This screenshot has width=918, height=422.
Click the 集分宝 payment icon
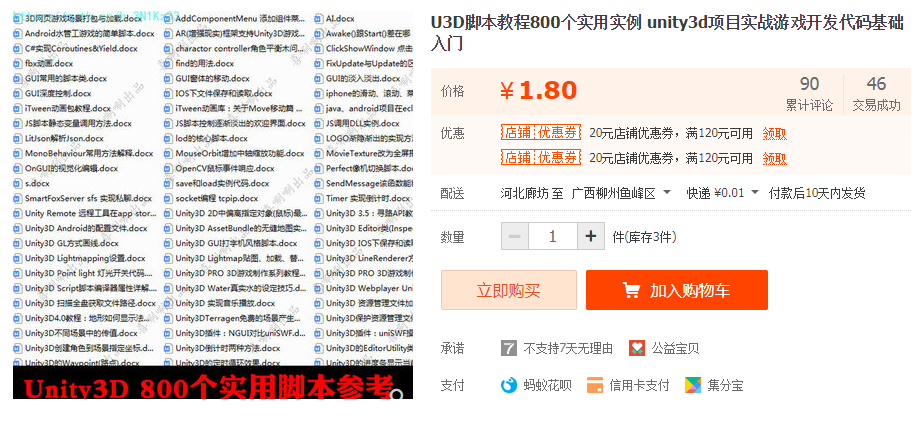tap(693, 385)
